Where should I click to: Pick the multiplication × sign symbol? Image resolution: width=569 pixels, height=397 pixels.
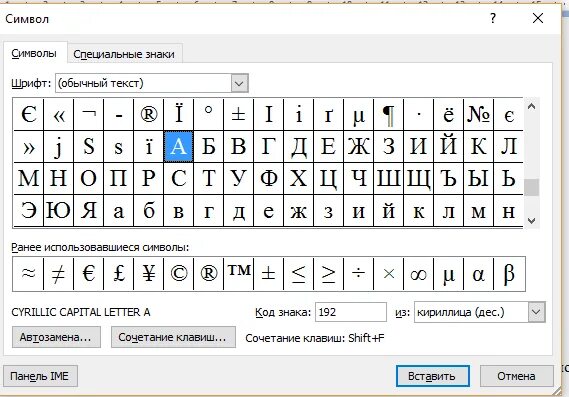point(389,274)
